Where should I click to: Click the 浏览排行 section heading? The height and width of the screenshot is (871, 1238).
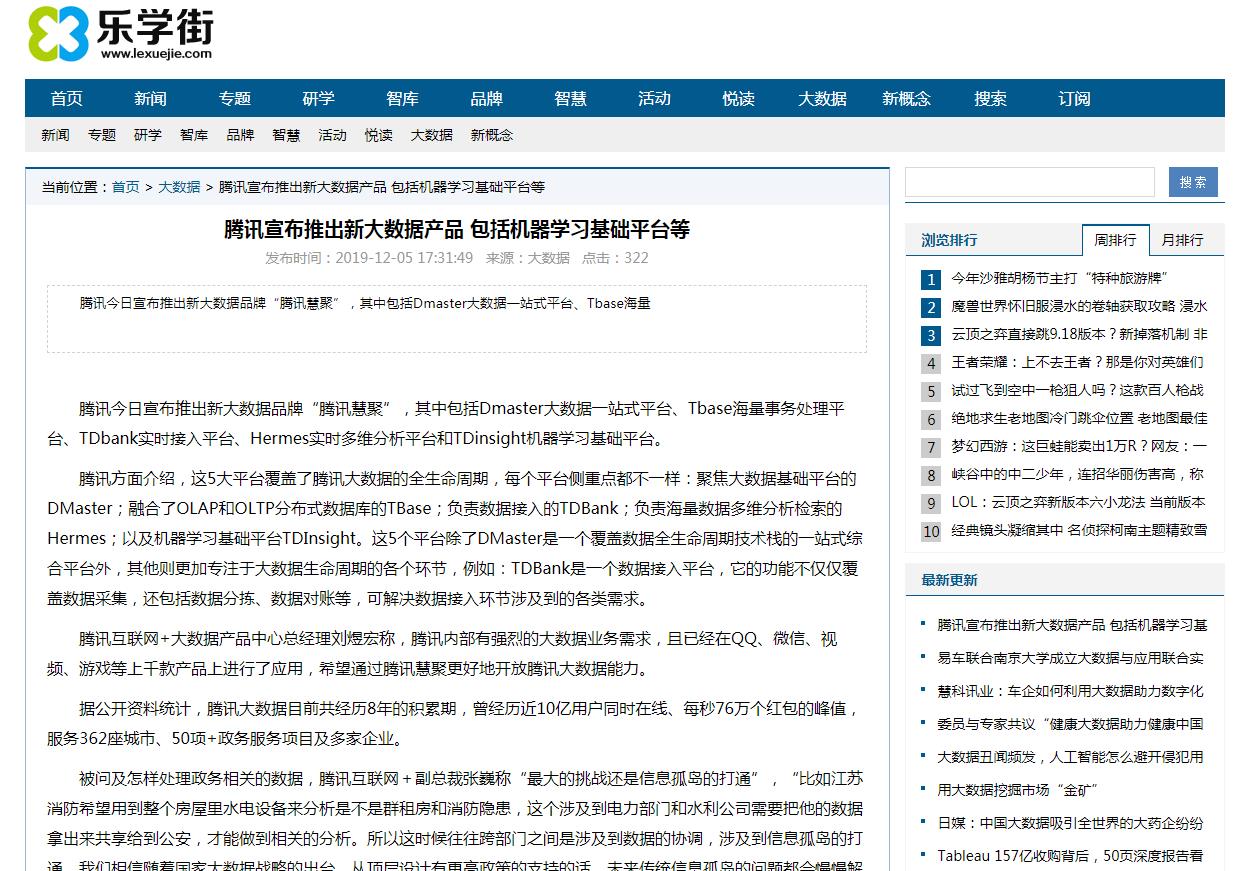point(949,240)
